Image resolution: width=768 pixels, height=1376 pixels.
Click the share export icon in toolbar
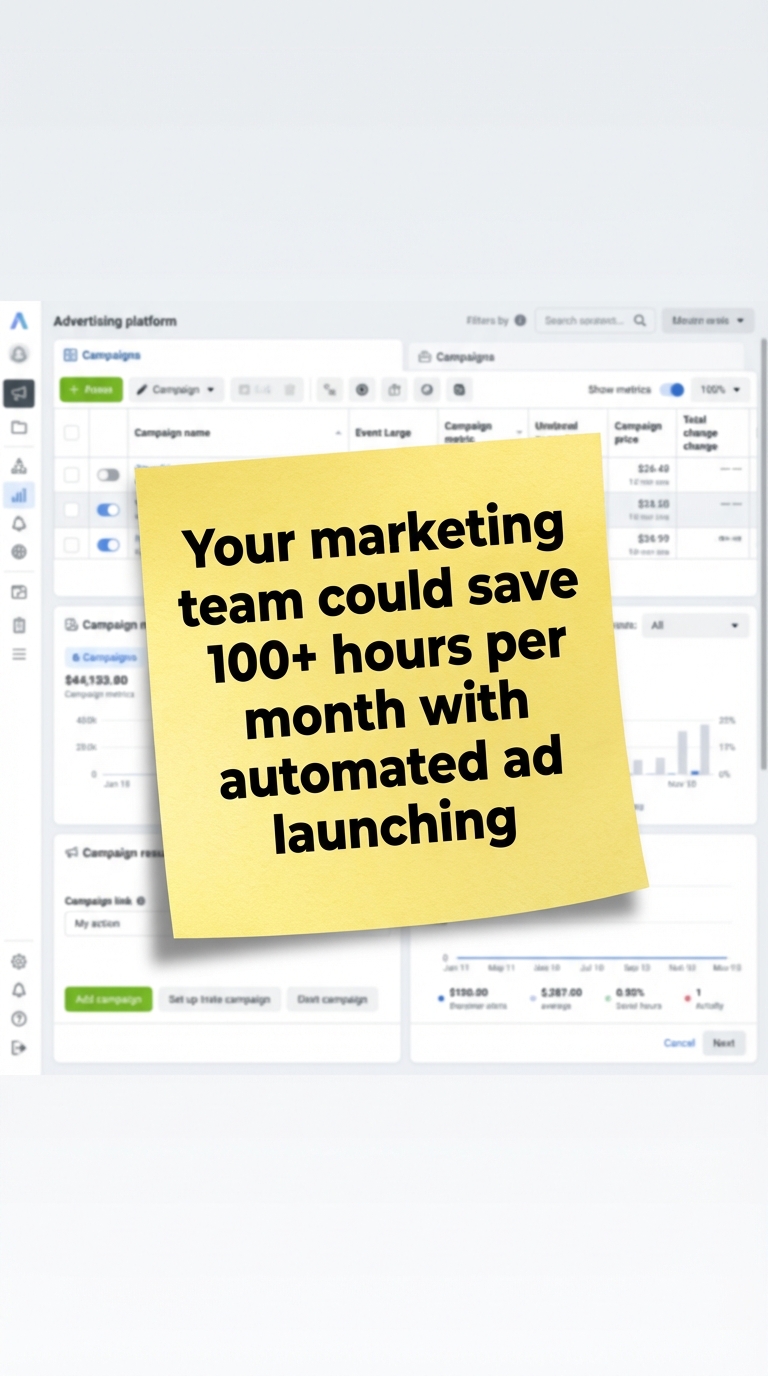pyautogui.click(x=394, y=390)
